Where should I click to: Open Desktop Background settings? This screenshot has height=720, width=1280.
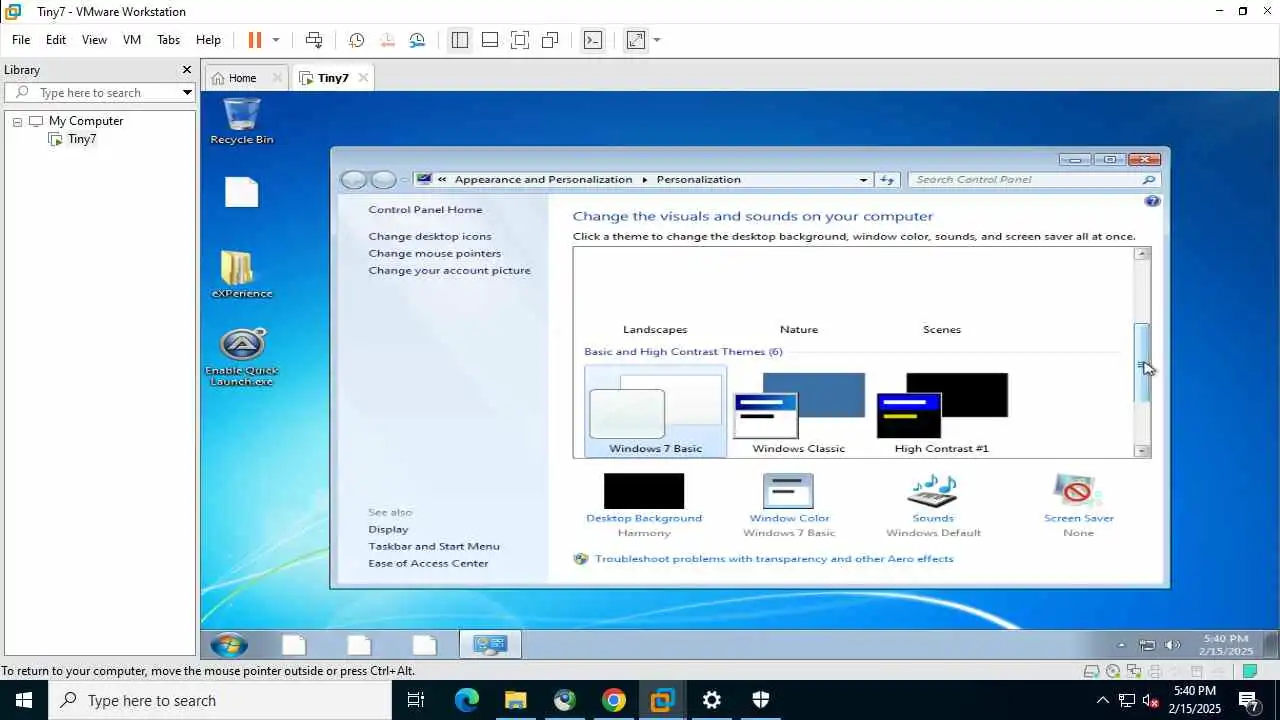coord(644,504)
